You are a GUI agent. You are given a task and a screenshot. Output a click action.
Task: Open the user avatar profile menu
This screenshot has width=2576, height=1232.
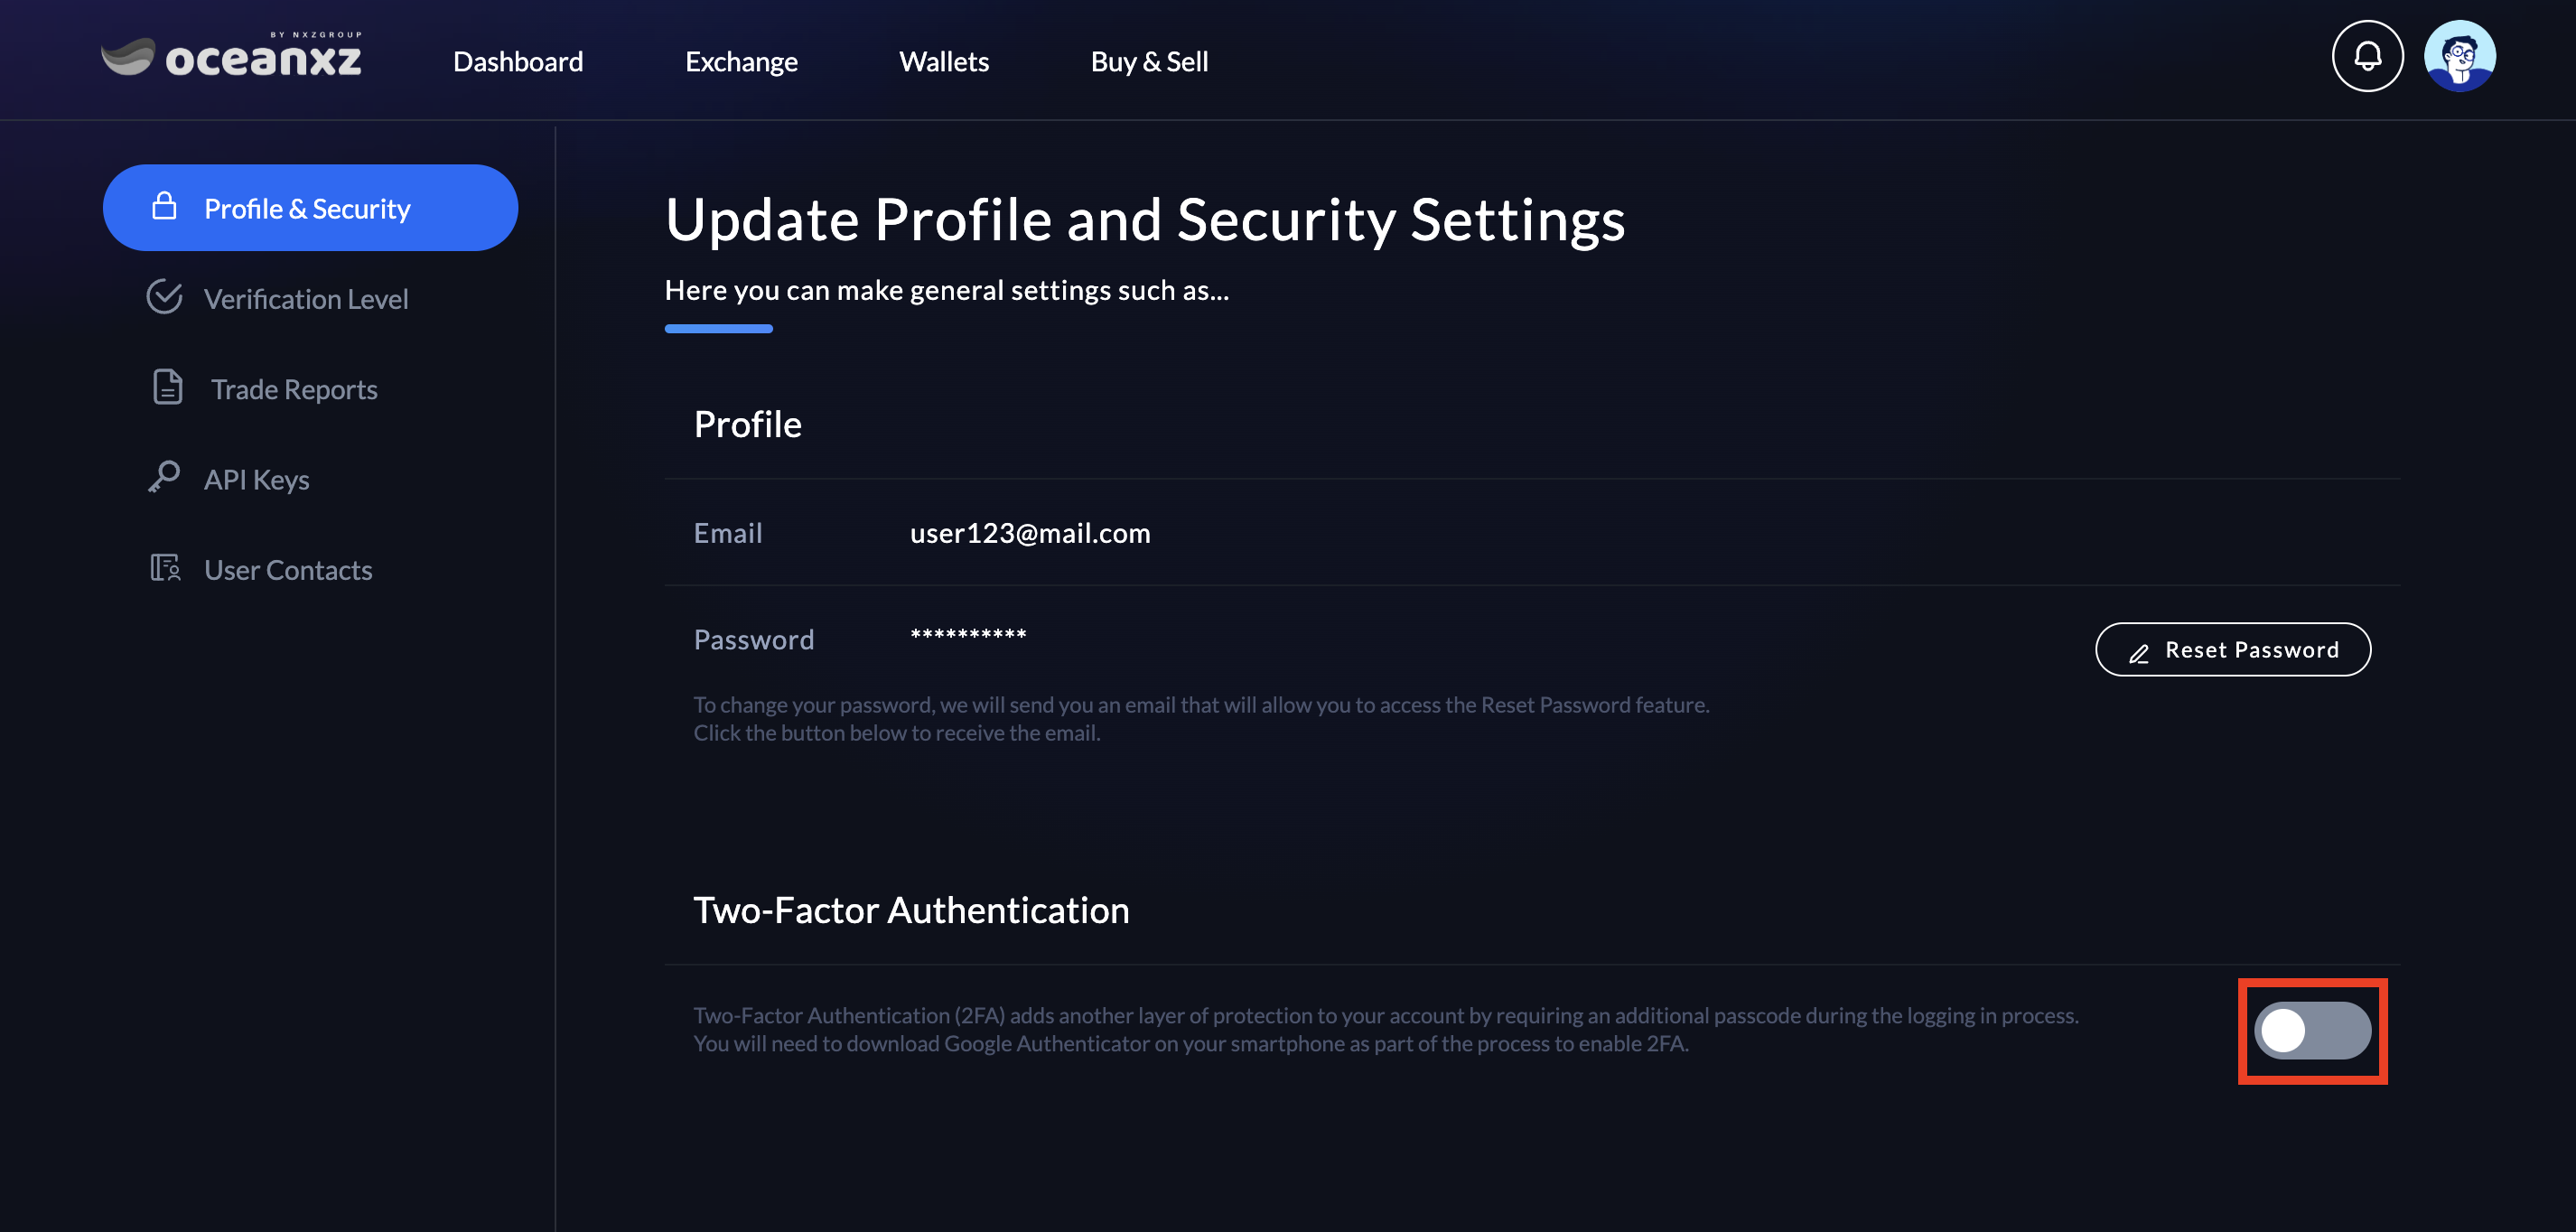pos(2459,56)
